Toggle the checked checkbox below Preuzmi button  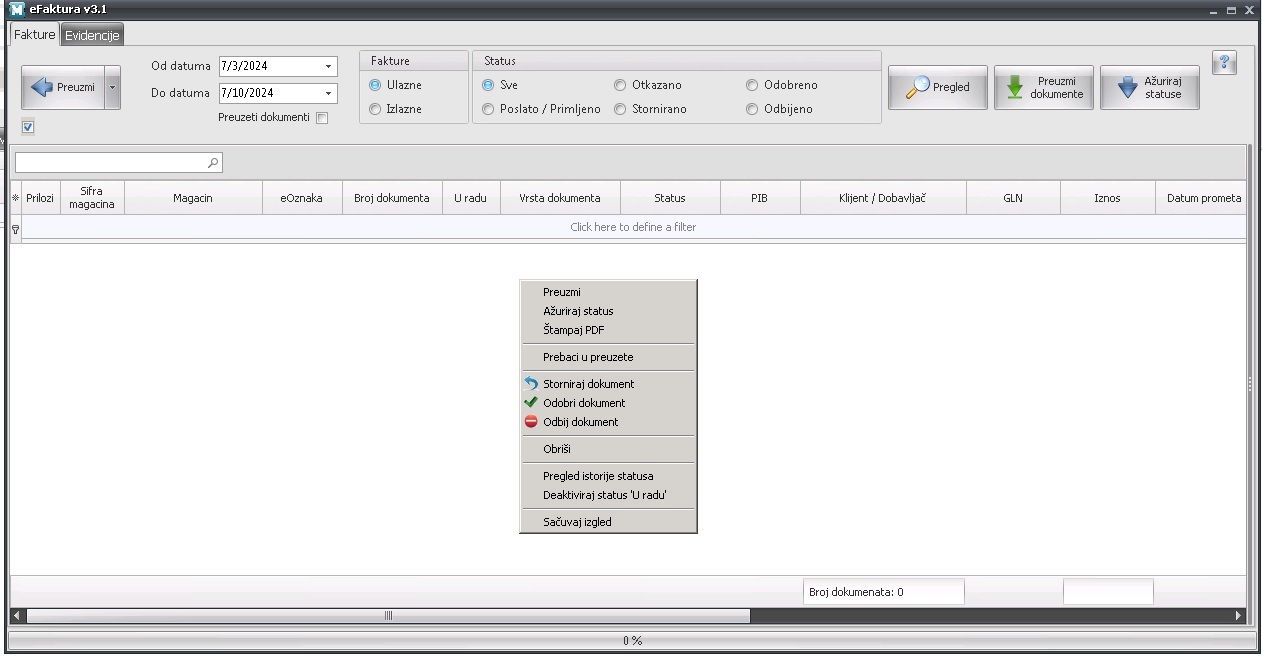click(x=28, y=127)
